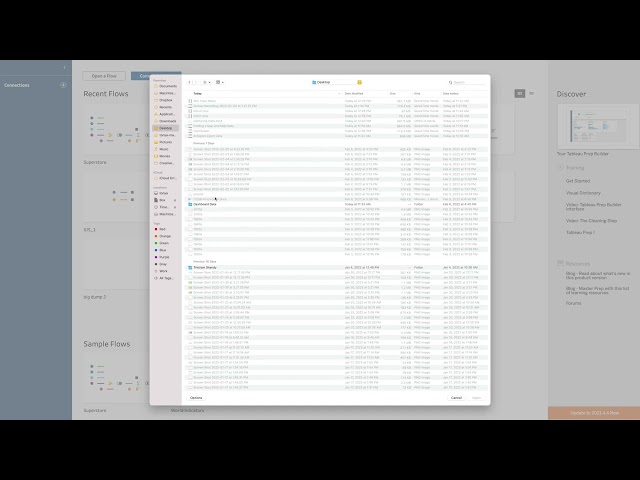Image resolution: width=640 pixels, height=480 pixels.
Task: Click Open a Flow in Tableau Prep
Action: pyautogui.click(x=104, y=76)
